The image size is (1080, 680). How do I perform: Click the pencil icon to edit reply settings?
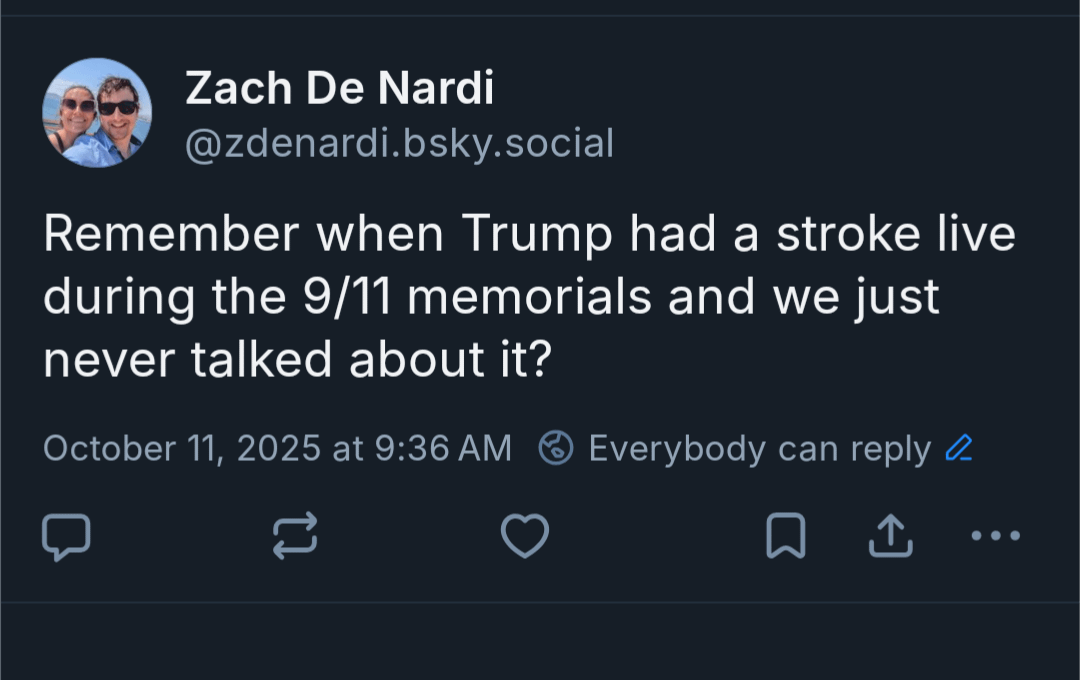coord(958,449)
